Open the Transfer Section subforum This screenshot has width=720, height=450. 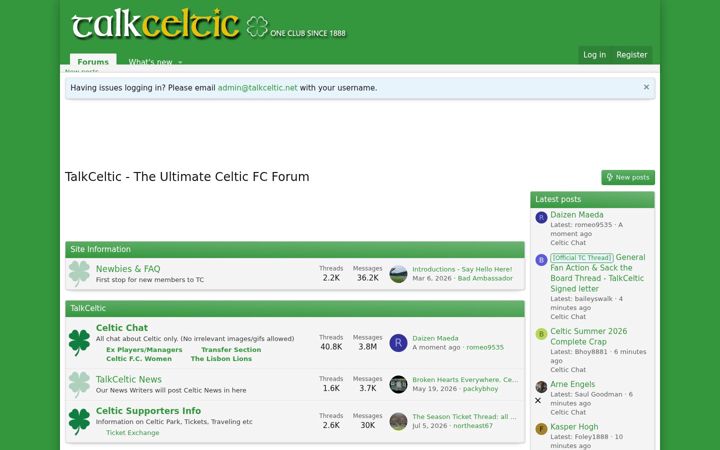tap(231, 349)
